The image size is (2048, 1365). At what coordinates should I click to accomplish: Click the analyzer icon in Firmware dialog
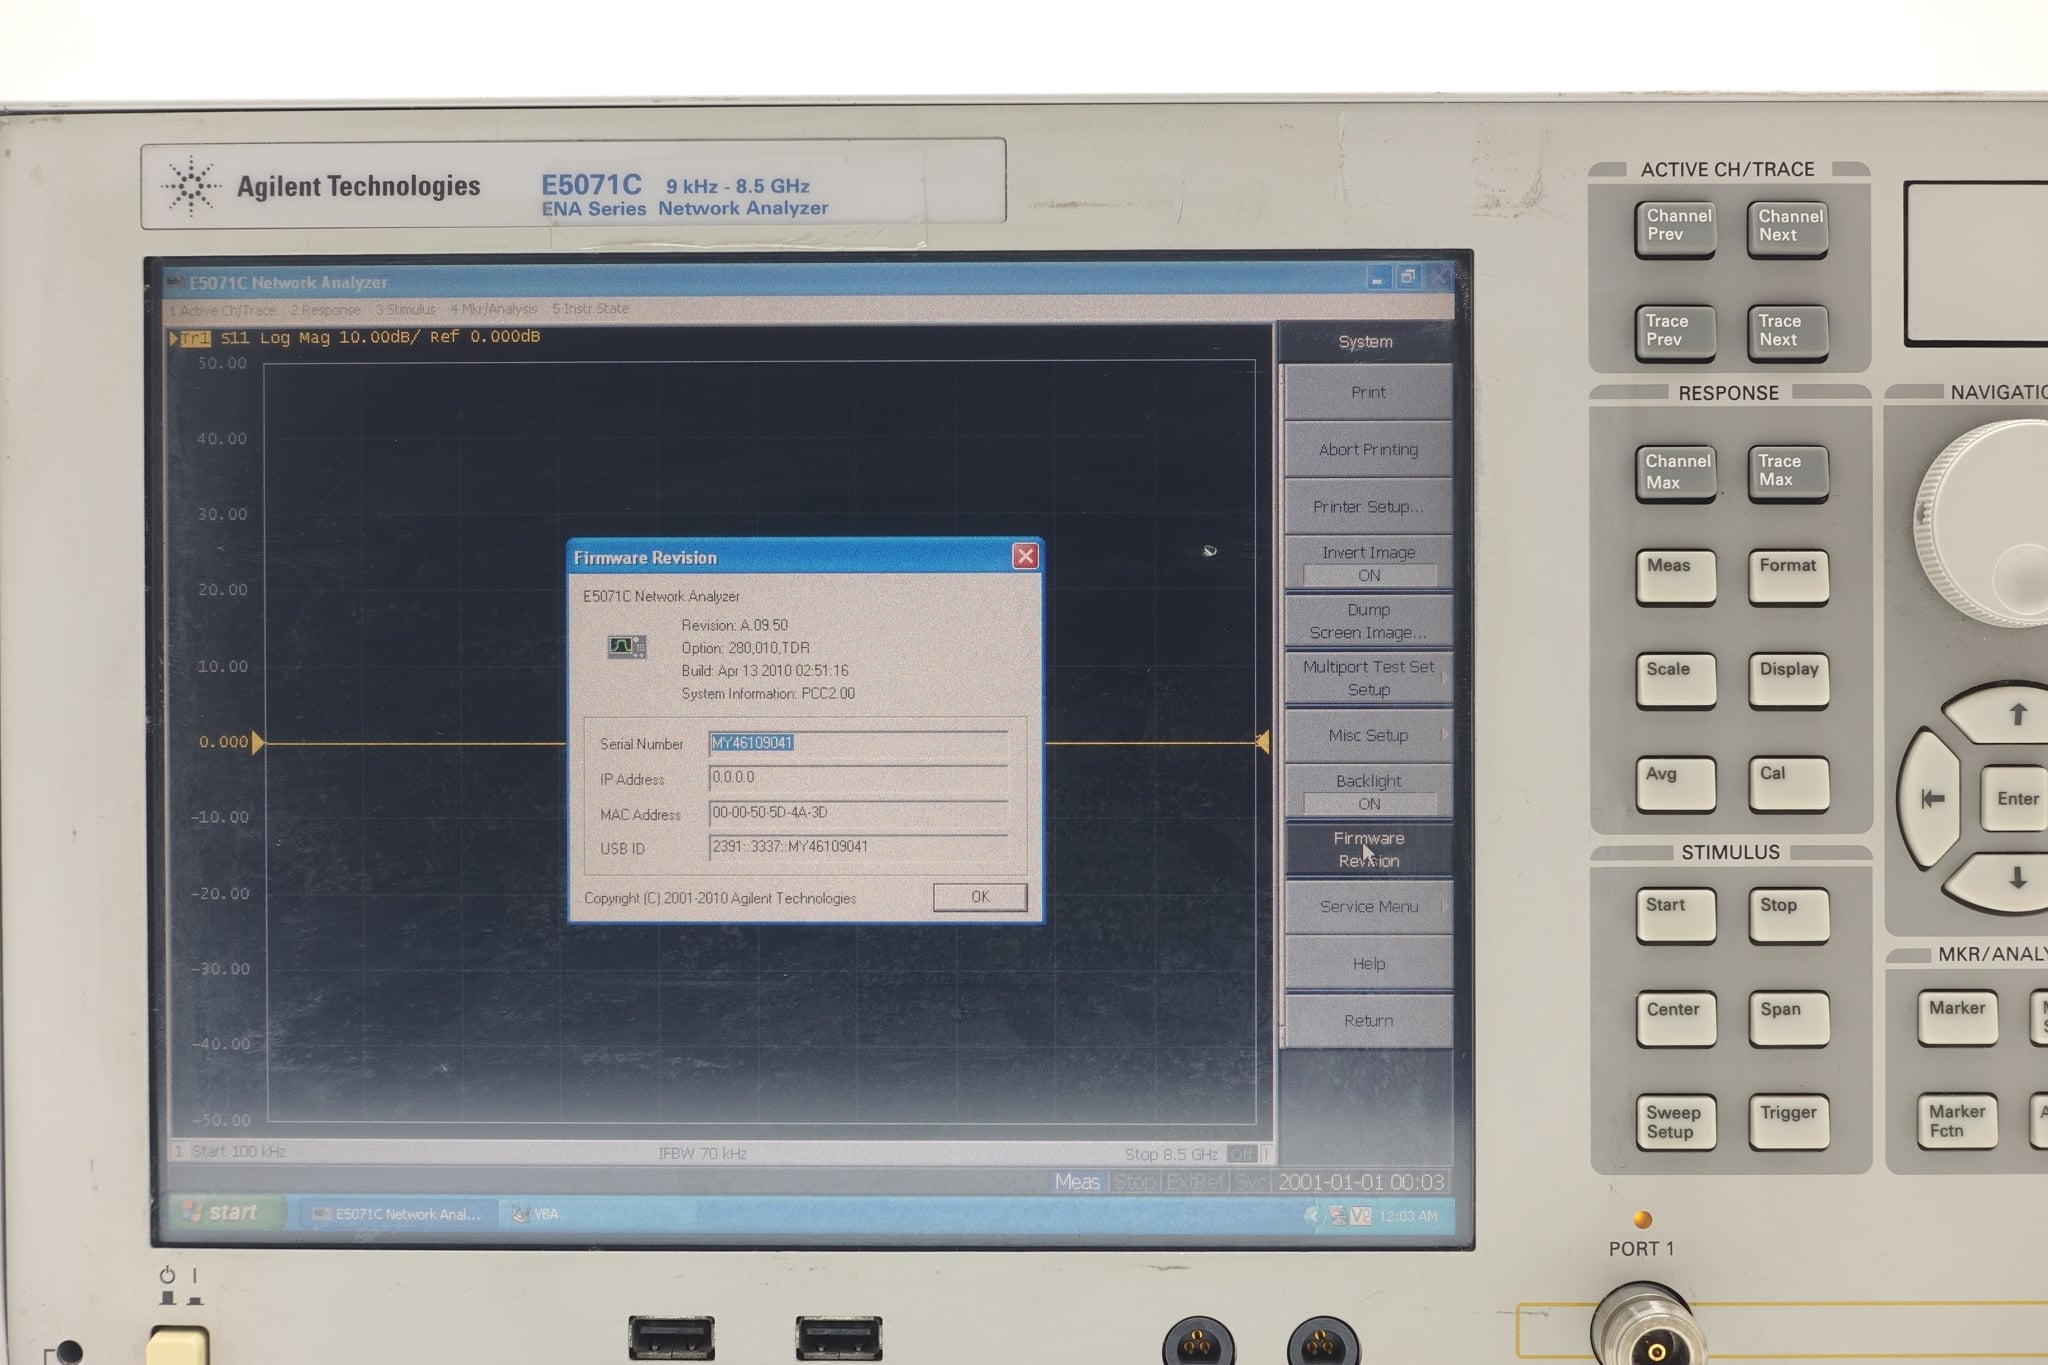(627, 647)
